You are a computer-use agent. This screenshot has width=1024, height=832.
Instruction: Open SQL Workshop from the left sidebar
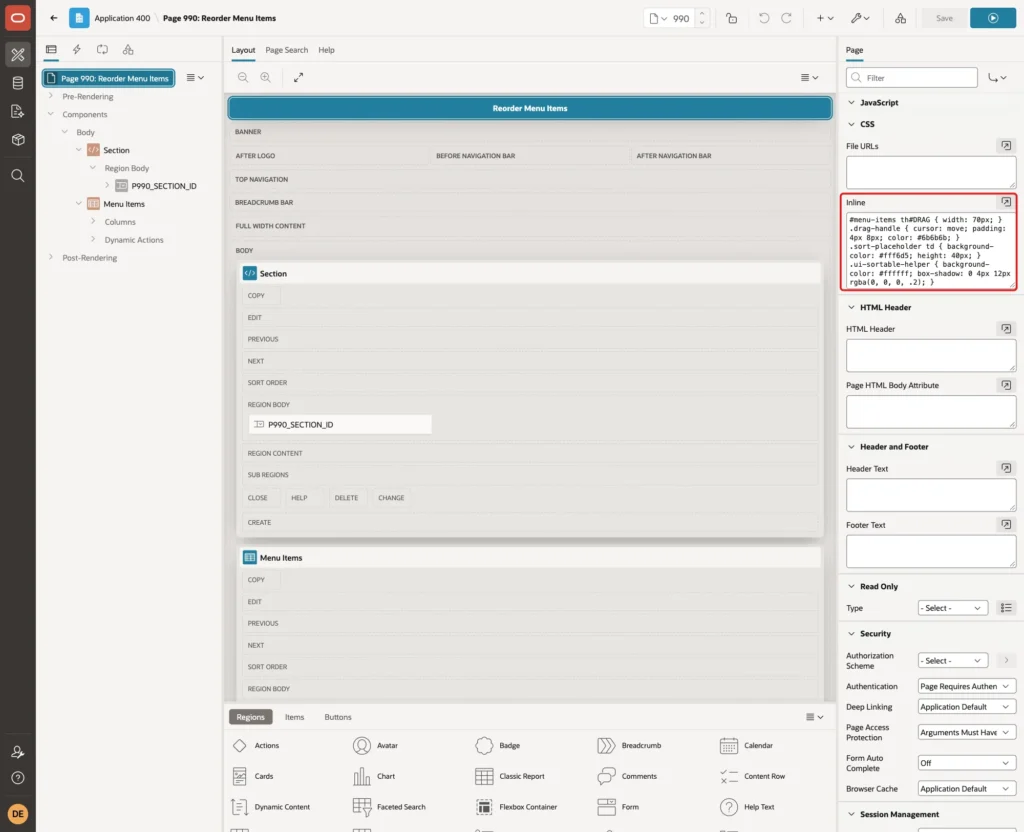pos(18,83)
